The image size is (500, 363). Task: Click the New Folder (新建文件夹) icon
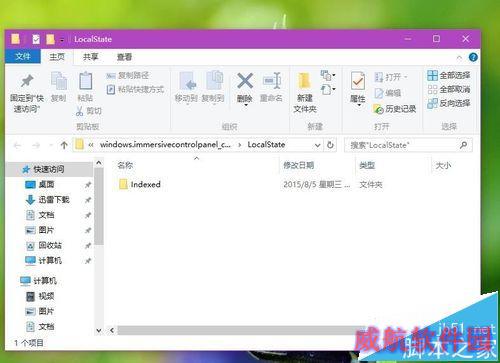[304, 81]
